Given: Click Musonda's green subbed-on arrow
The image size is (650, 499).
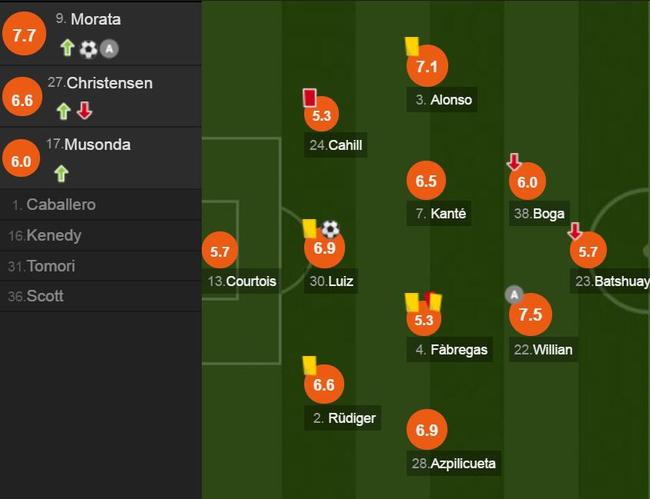Looking at the screenshot, I should click(x=61, y=173).
